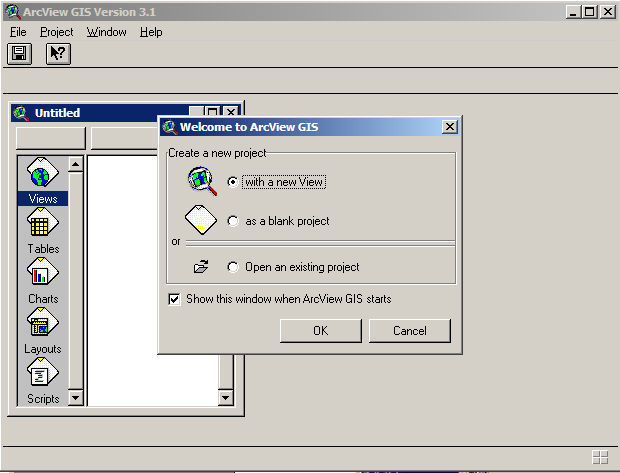The width and height of the screenshot is (620, 473).
Task: Click the 'Scripts' label in Untitled window
Action: coord(43,399)
